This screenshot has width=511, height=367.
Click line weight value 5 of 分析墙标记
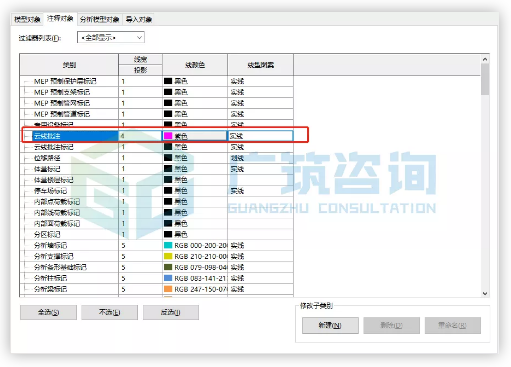click(x=140, y=245)
